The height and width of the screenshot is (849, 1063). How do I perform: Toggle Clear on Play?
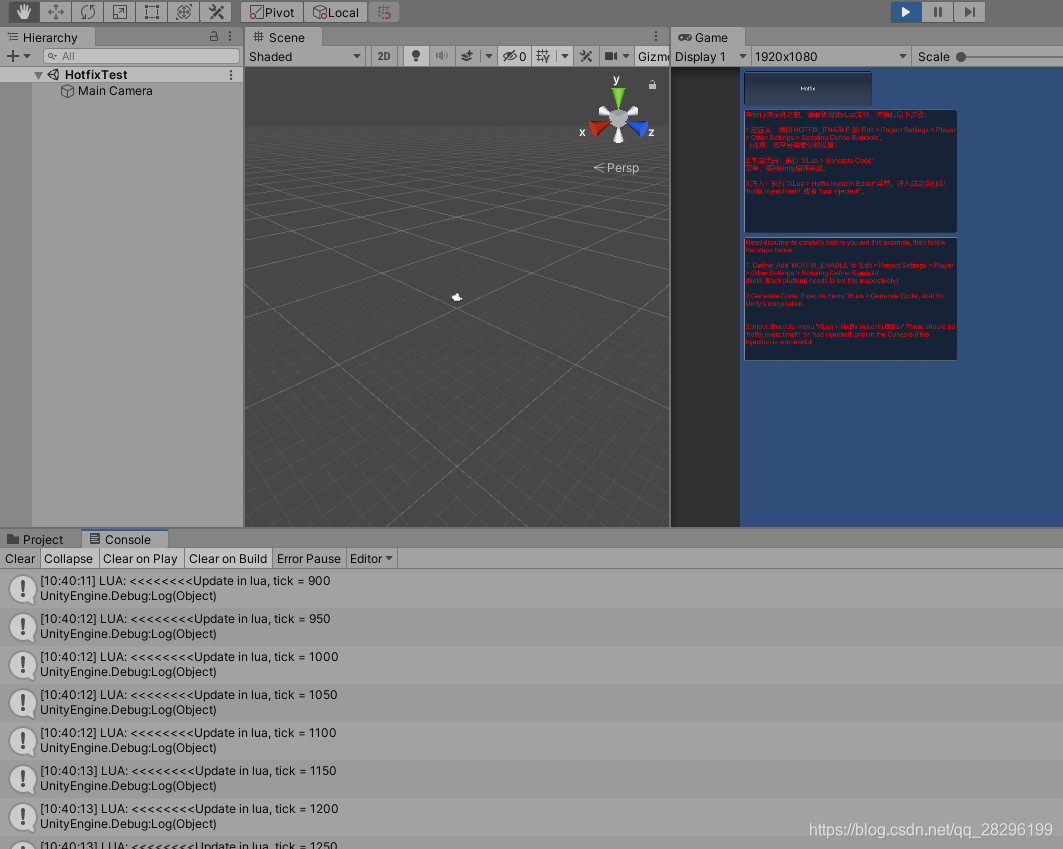pos(140,559)
